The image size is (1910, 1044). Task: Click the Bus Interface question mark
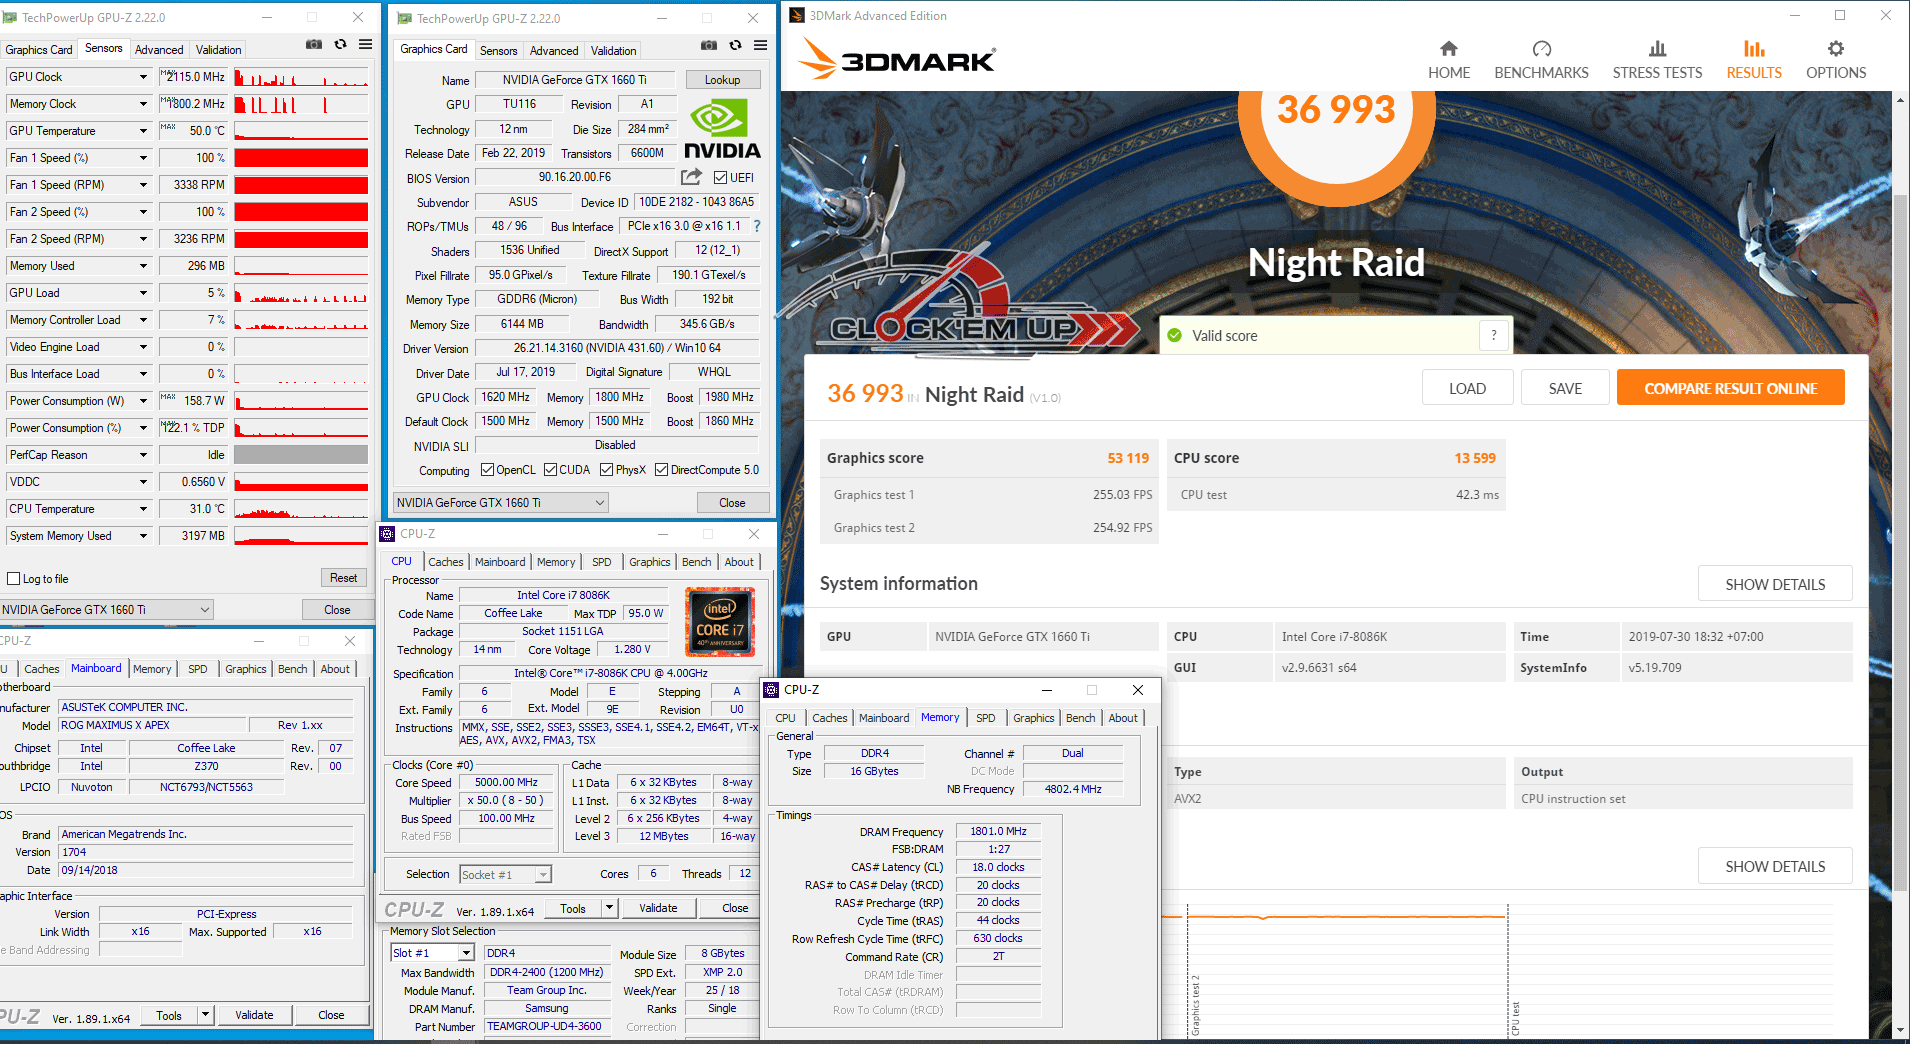click(x=757, y=226)
